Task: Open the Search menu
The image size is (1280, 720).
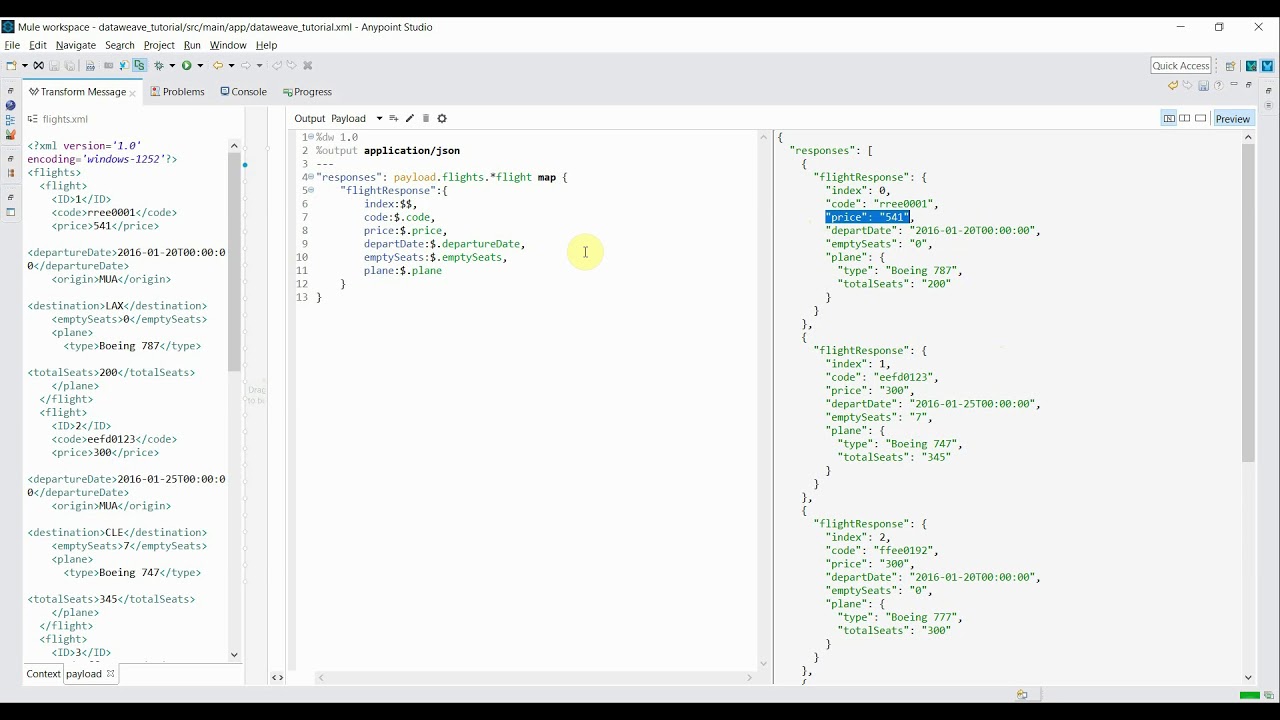Action: tap(120, 45)
